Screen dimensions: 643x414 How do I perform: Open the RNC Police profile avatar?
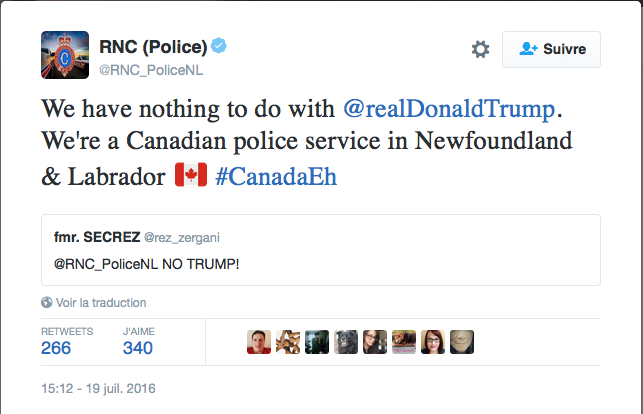tap(64, 55)
